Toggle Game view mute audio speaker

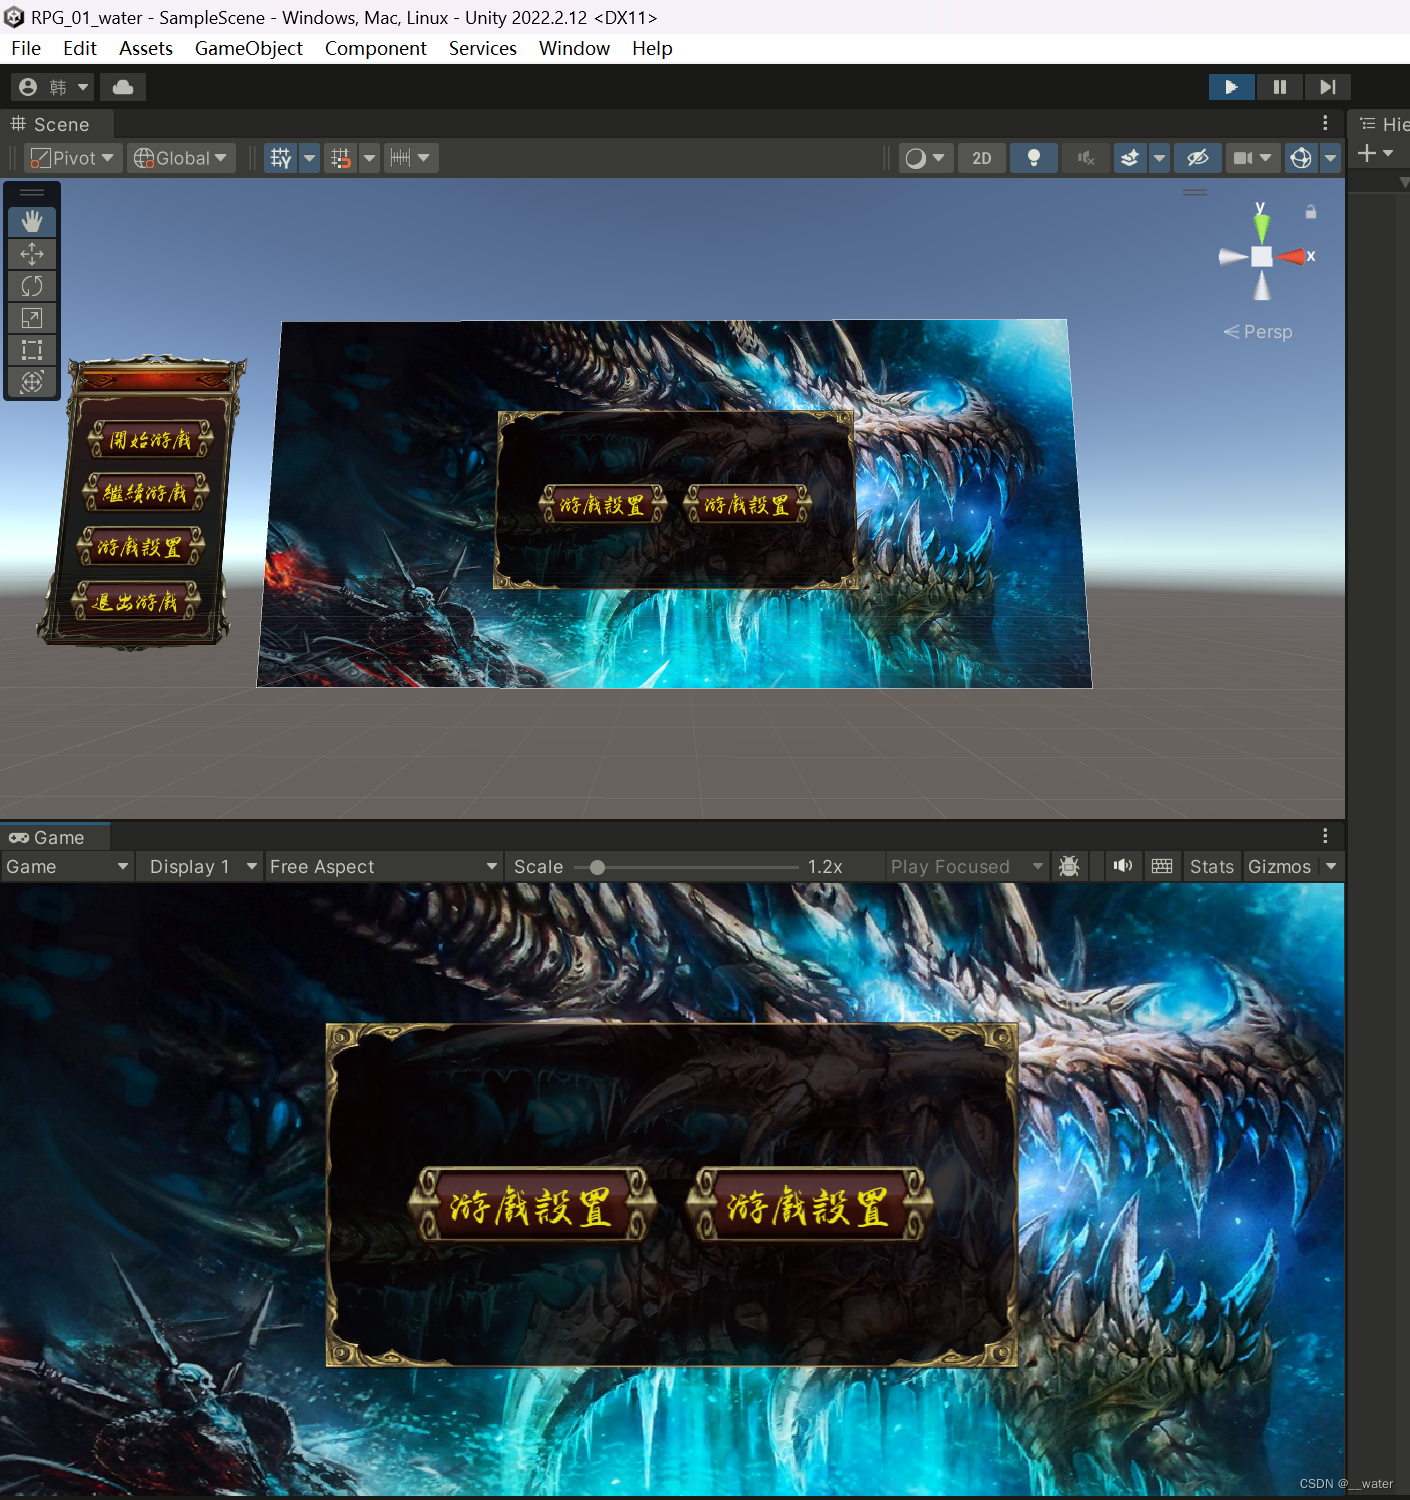coord(1123,867)
